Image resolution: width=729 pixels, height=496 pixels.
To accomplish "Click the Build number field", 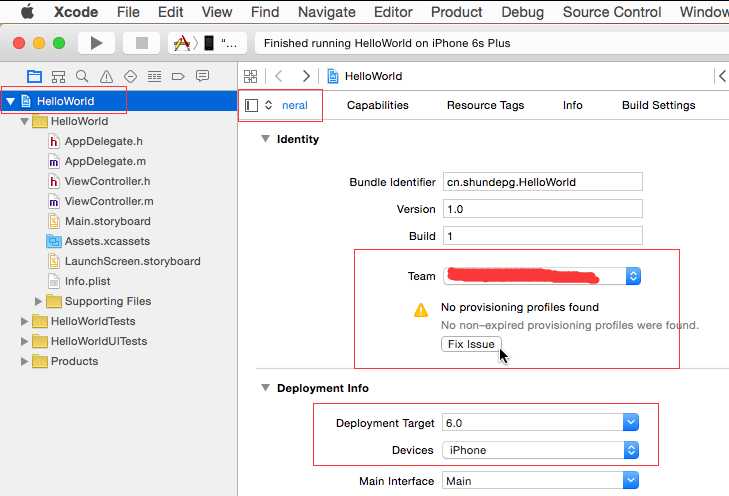I will [543, 236].
